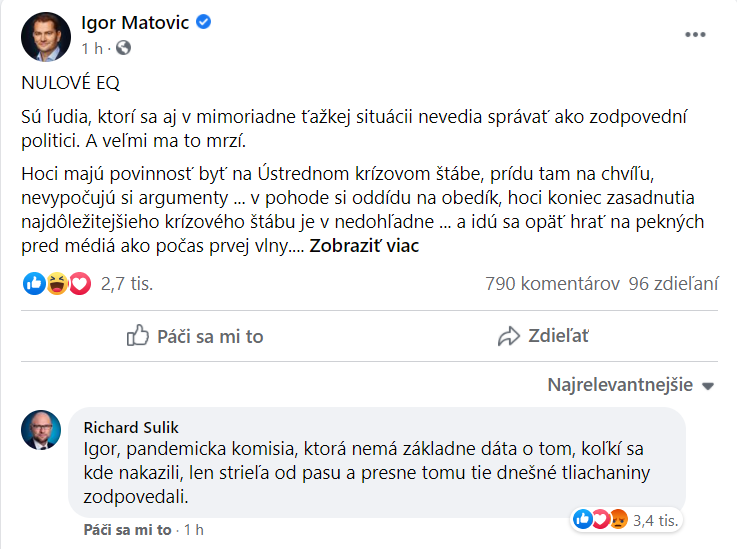The image size is (737, 549).
Task: Open the 96 zdieľaní shares list
Action: pyautogui.click(x=673, y=284)
